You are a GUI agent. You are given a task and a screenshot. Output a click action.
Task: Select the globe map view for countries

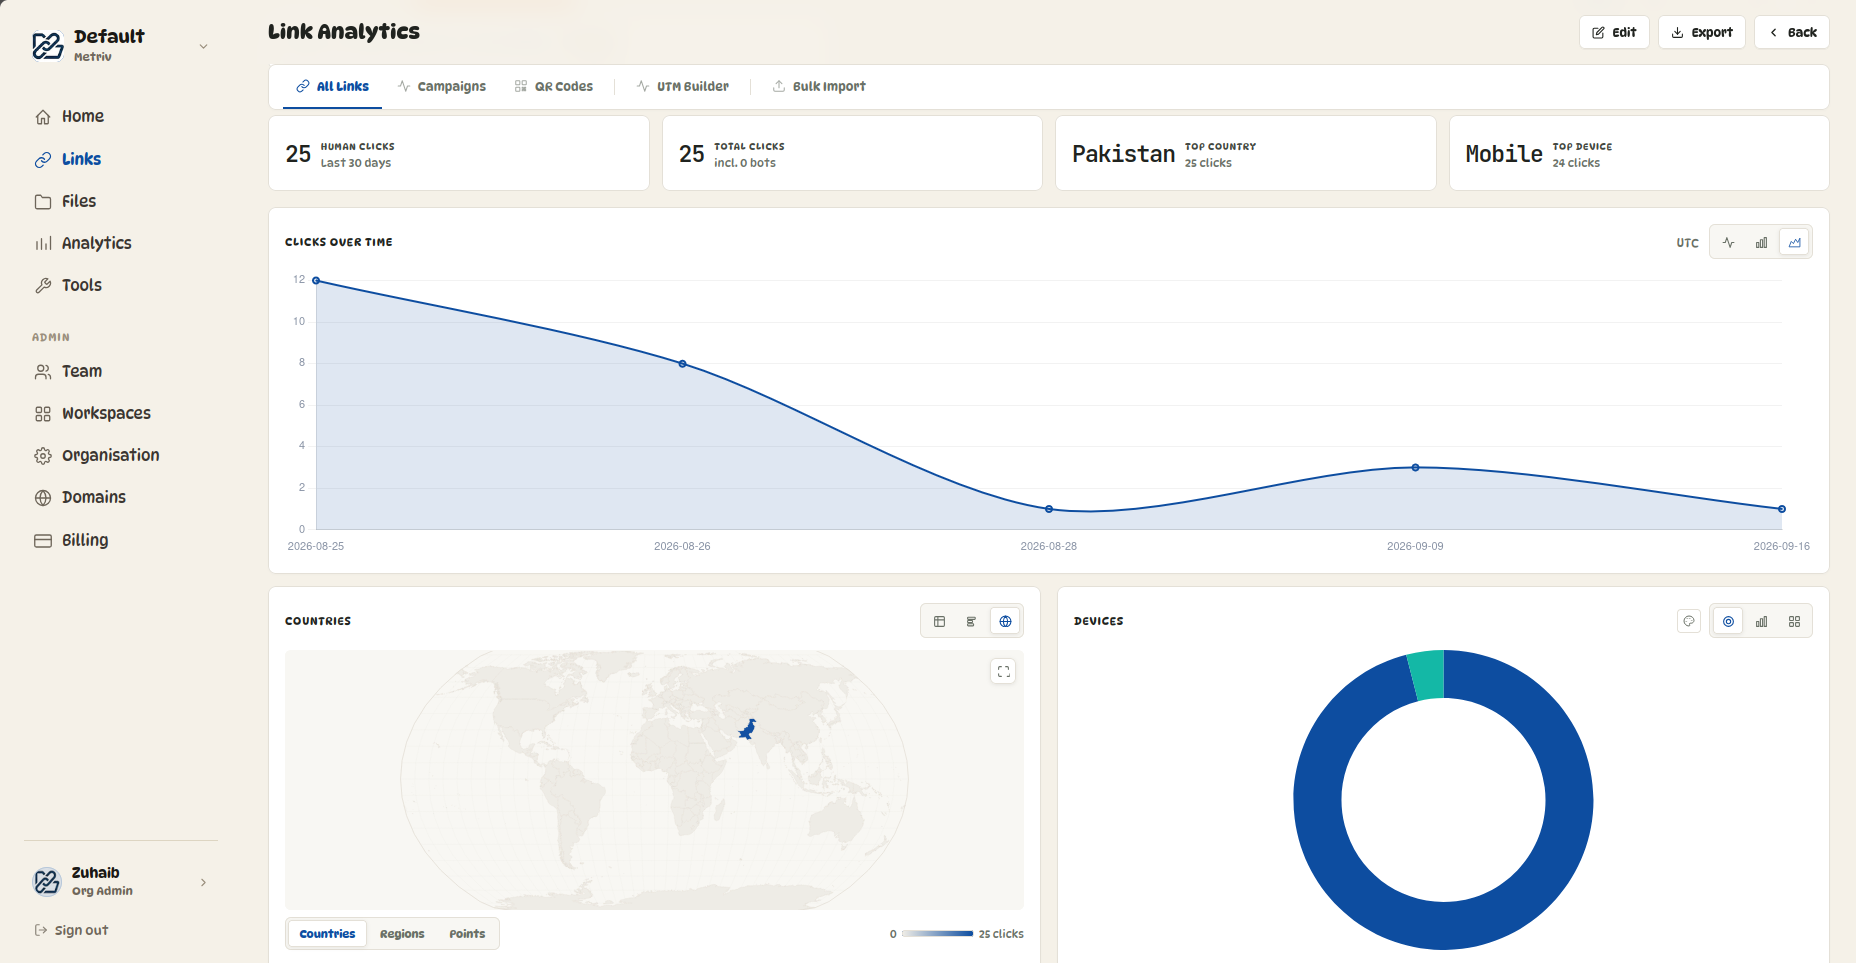tap(1005, 621)
